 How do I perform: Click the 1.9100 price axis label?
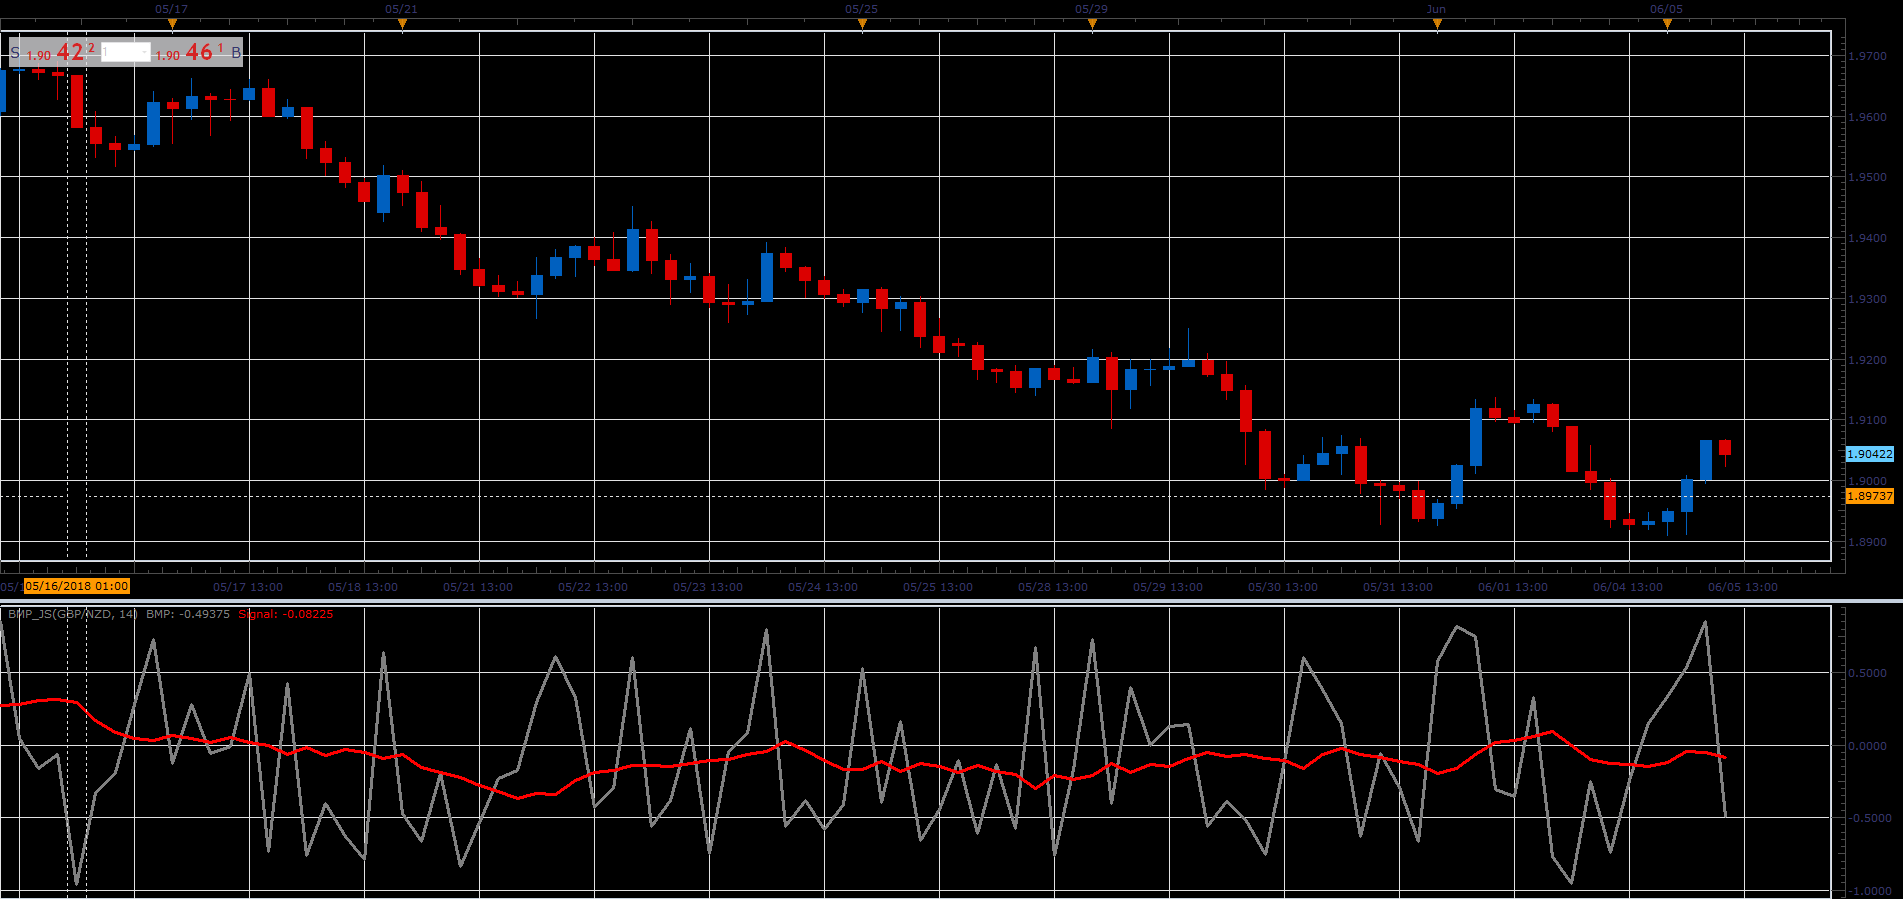pos(1868,420)
